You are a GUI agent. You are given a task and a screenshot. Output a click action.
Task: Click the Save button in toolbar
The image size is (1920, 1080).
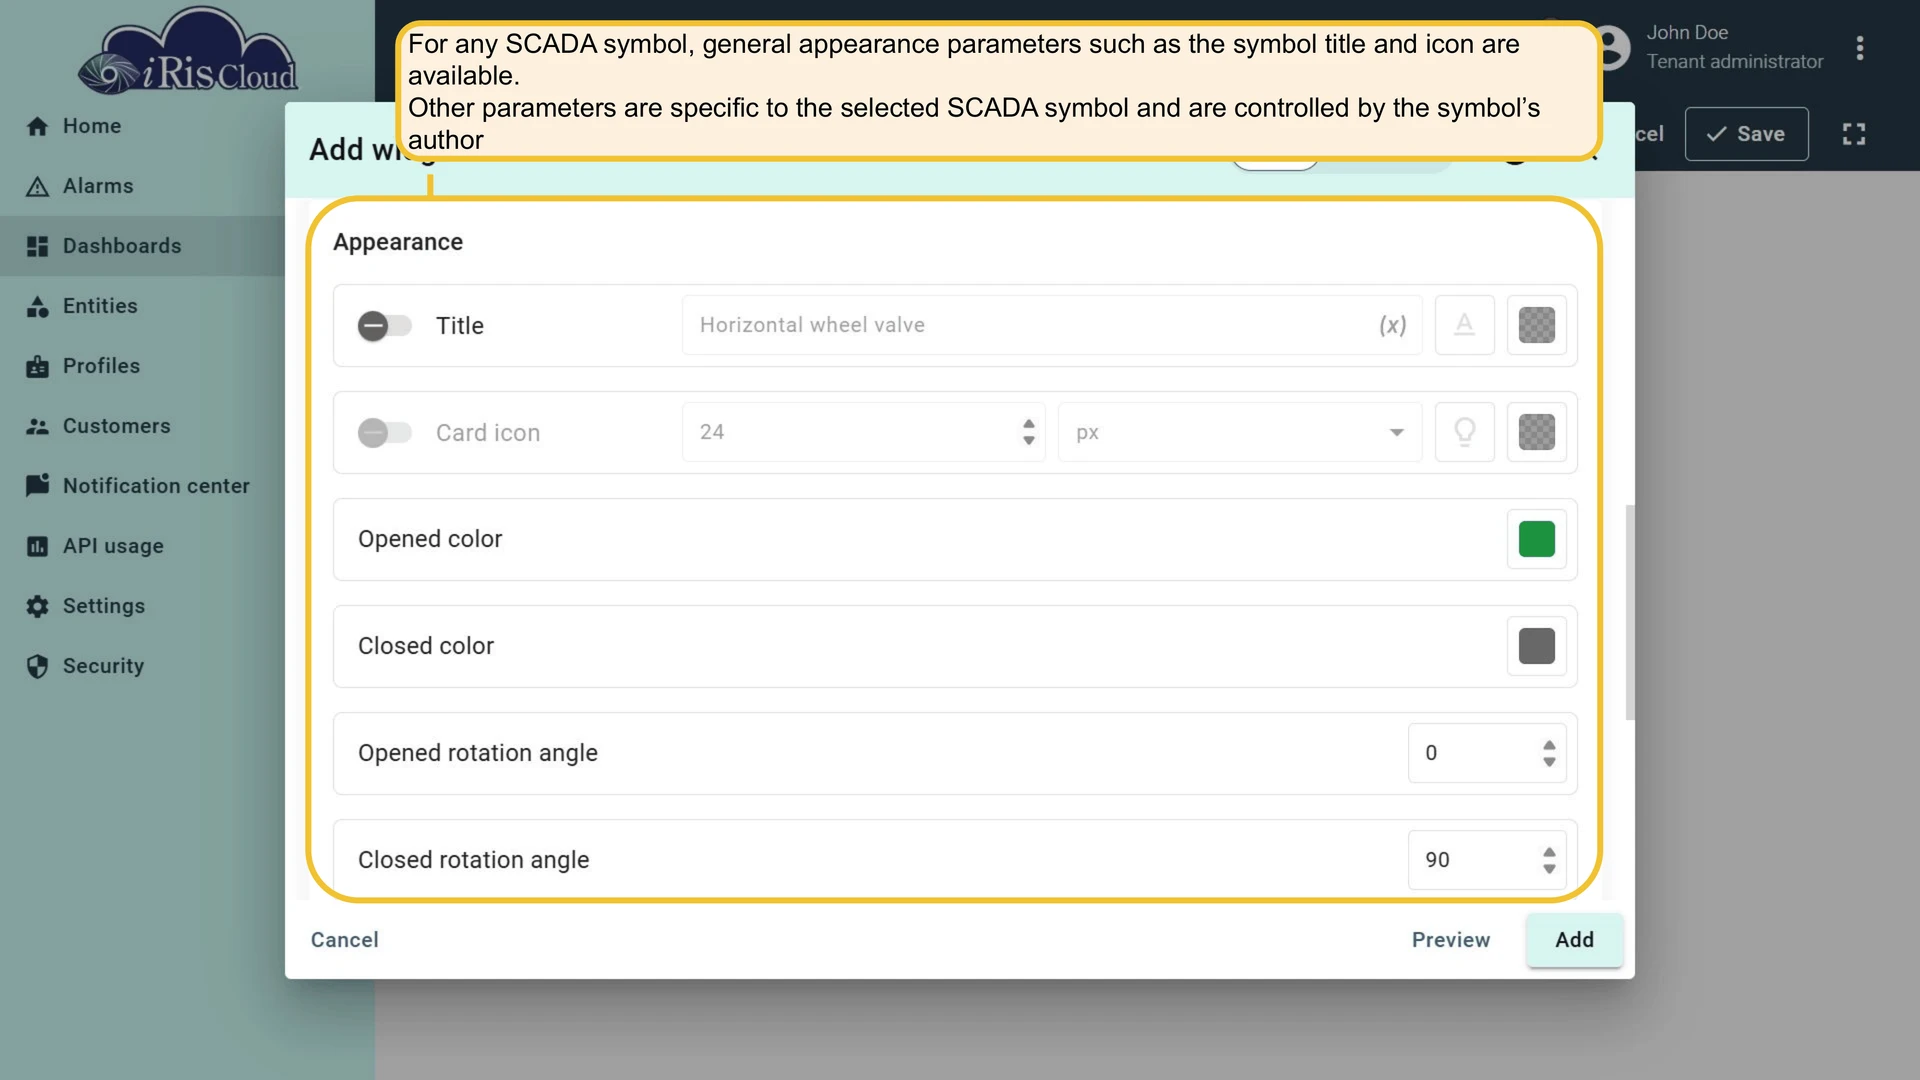click(x=1746, y=134)
